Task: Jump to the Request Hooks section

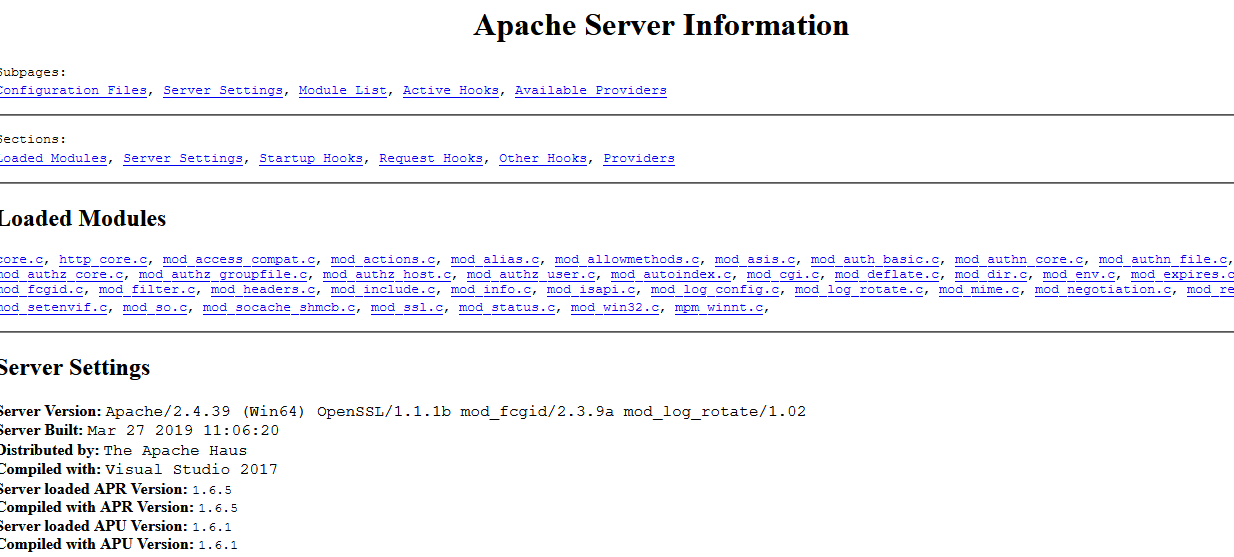Action: tap(431, 158)
